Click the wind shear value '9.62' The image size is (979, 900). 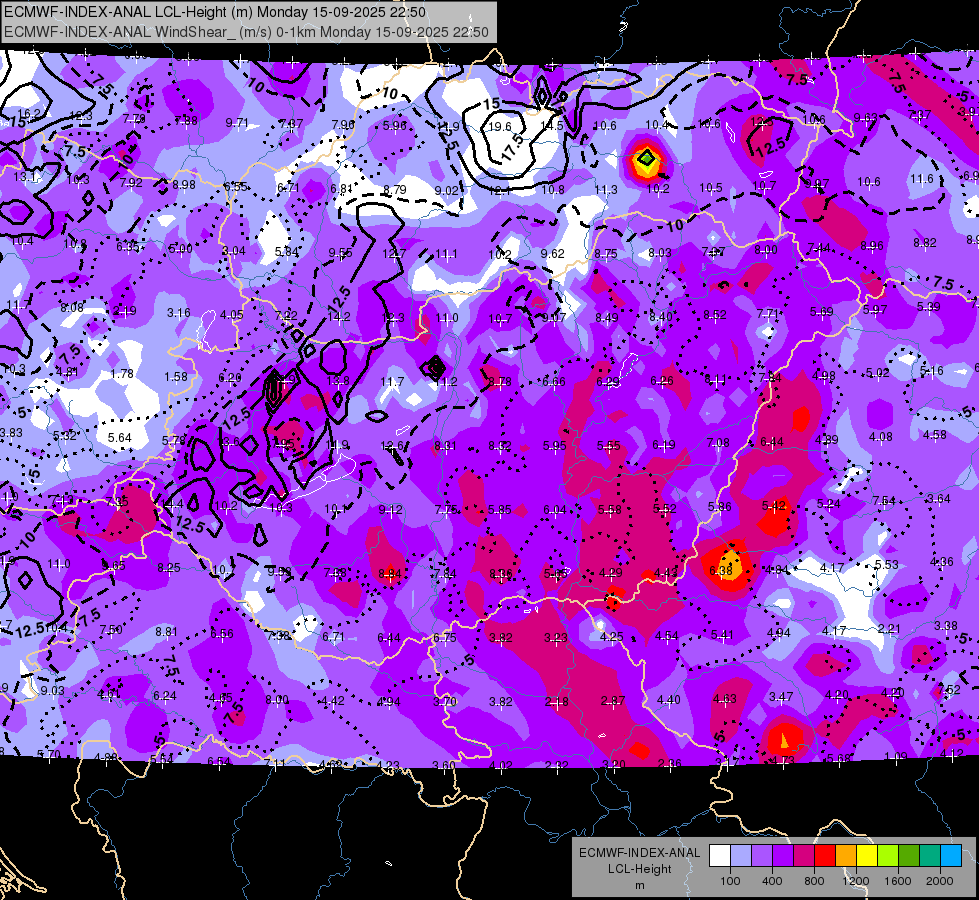(552, 253)
